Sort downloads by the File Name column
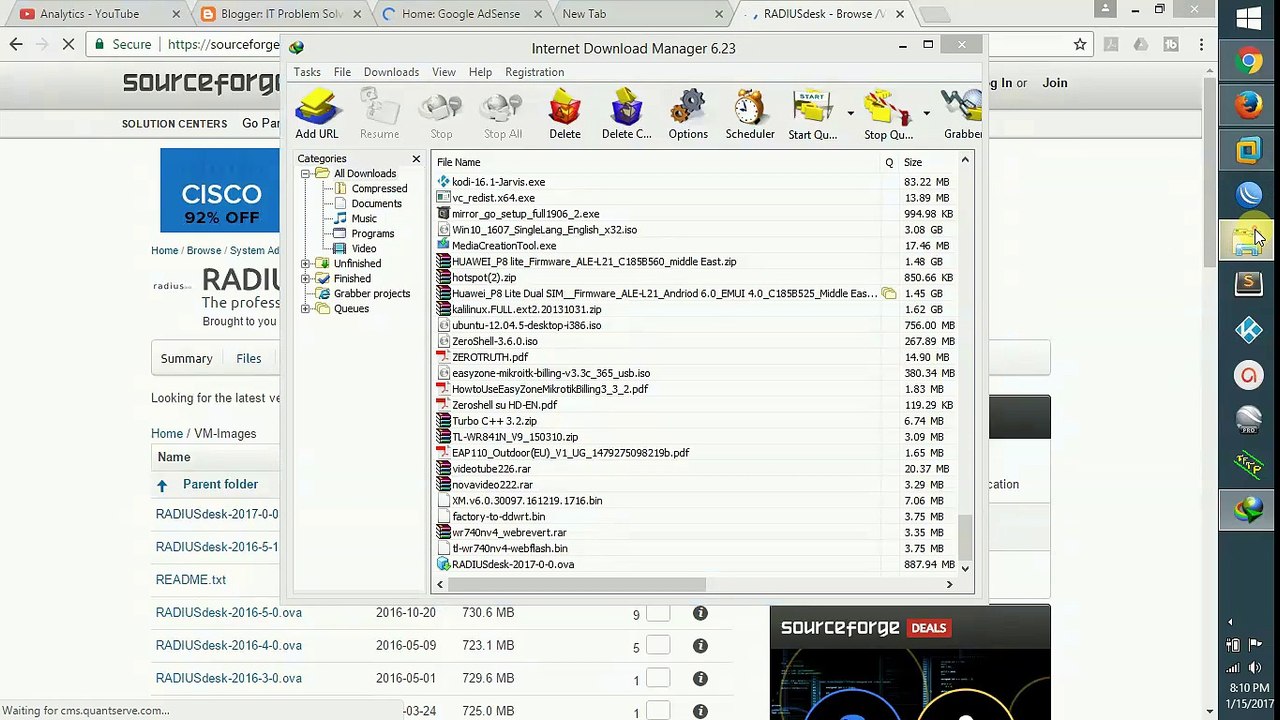 pos(656,162)
